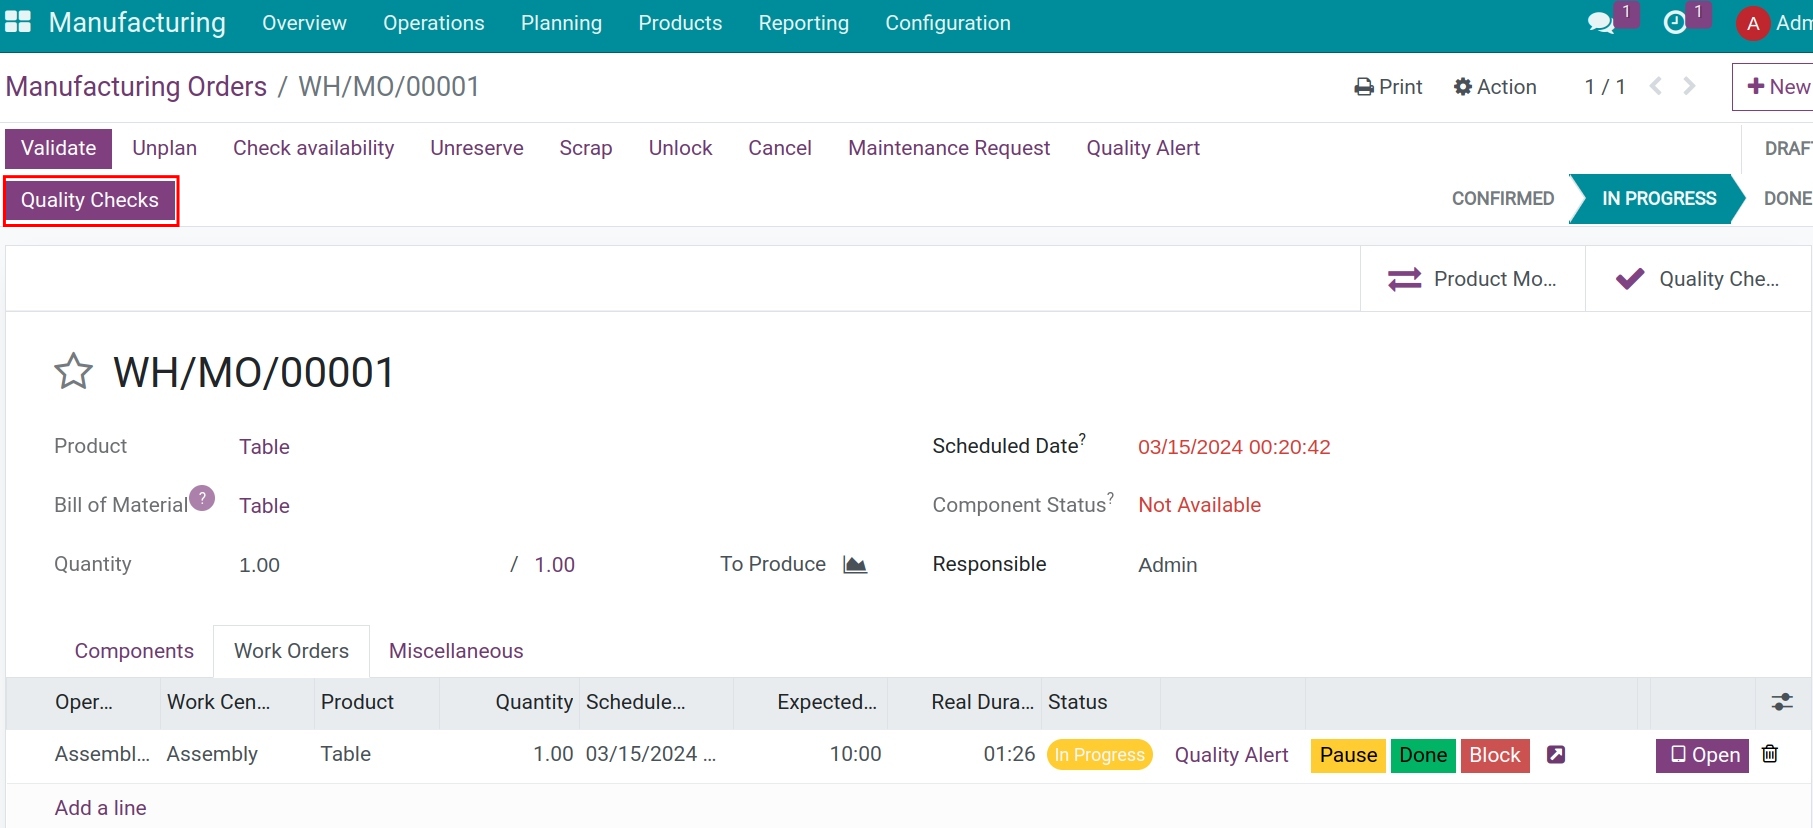1813x828 pixels.
Task: Switch to the Miscellaneous tab
Action: tap(456, 651)
